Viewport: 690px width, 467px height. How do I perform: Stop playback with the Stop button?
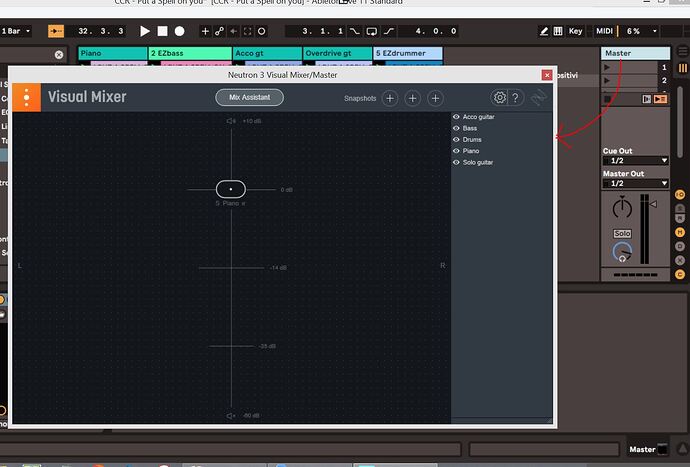click(162, 31)
